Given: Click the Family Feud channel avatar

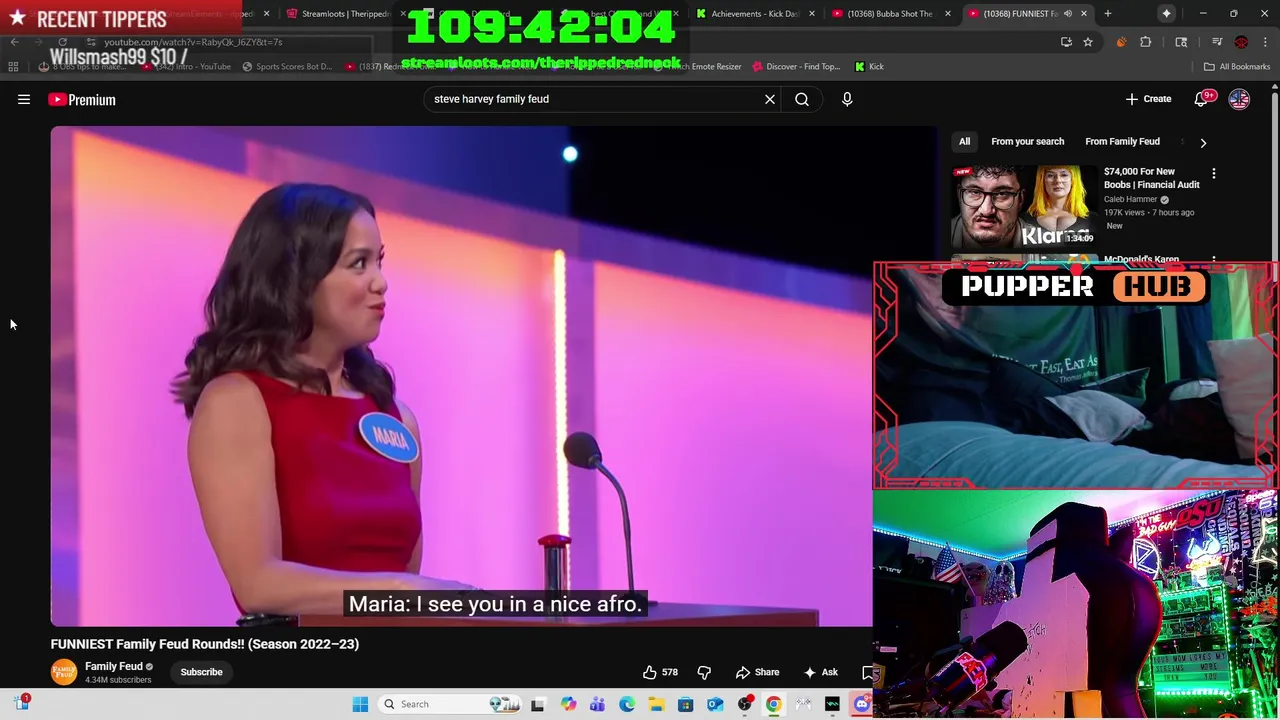Looking at the screenshot, I should point(64,672).
